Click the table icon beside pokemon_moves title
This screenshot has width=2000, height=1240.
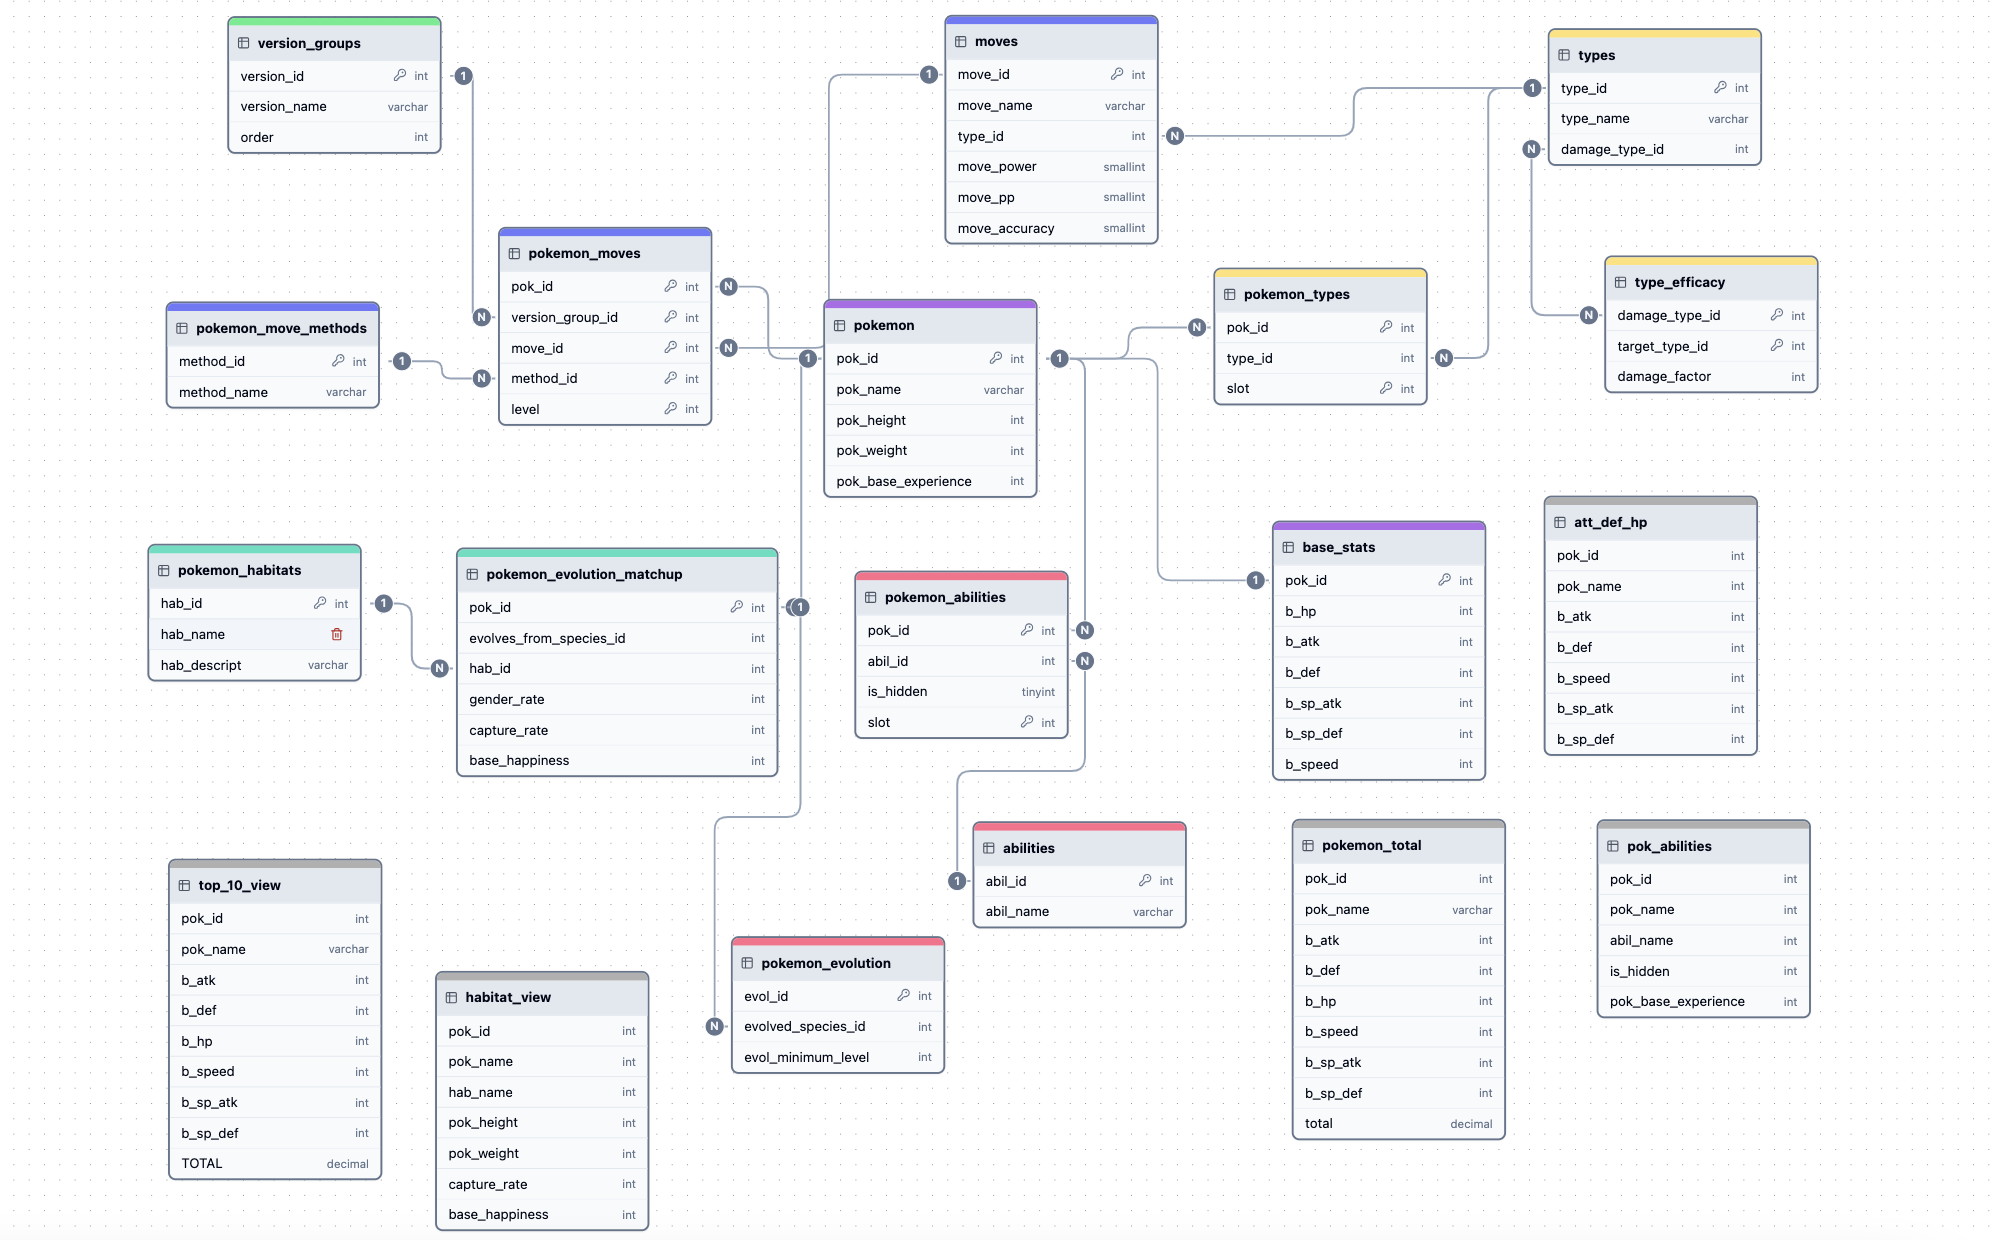coord(514,253)
